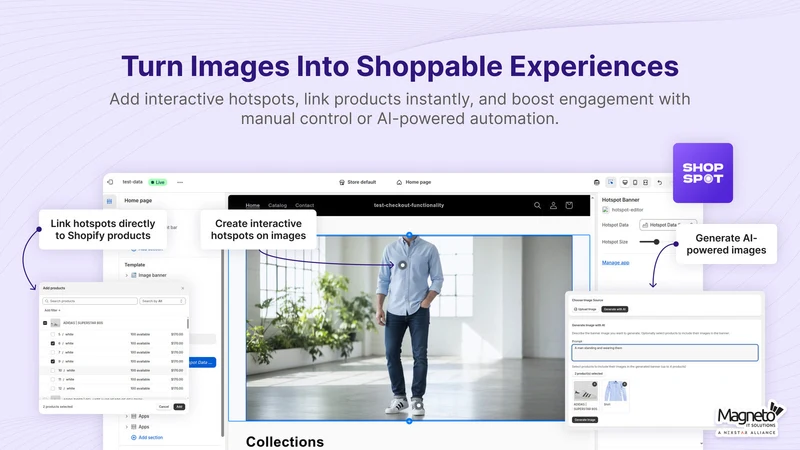Click the undo arrow icon
The image size is (800, 450).
pos(660,182)
